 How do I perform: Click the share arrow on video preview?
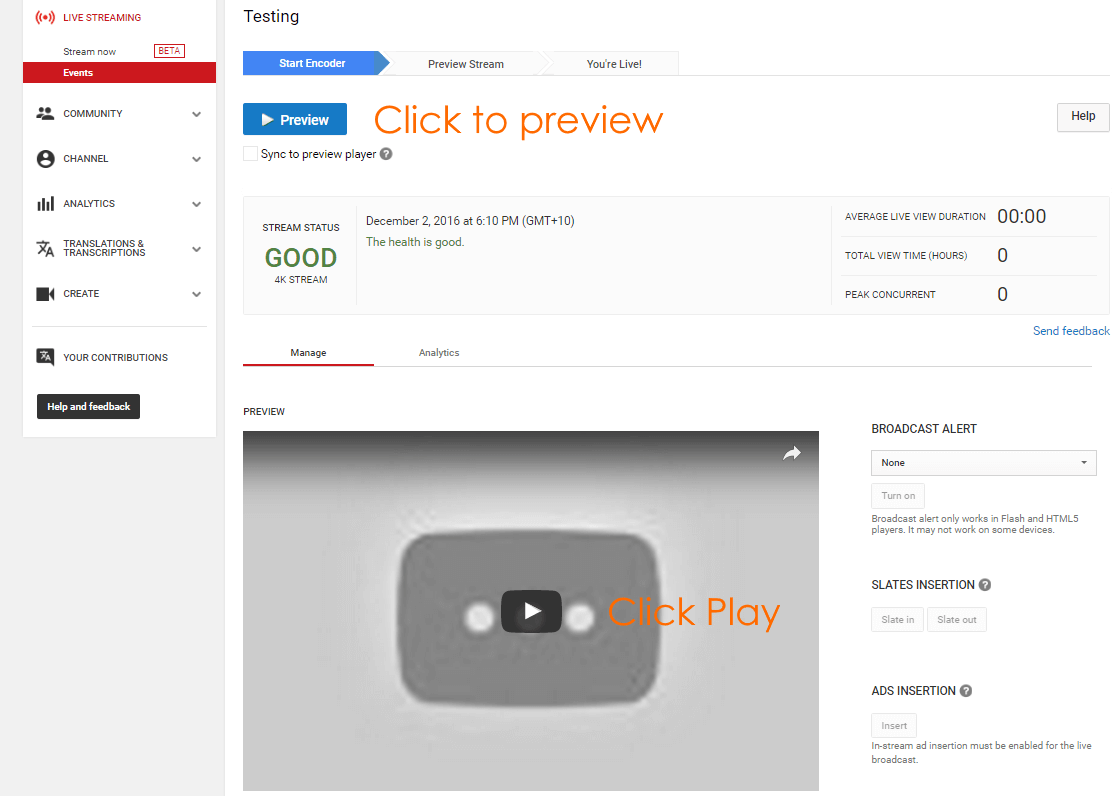(x=792, y=453)
